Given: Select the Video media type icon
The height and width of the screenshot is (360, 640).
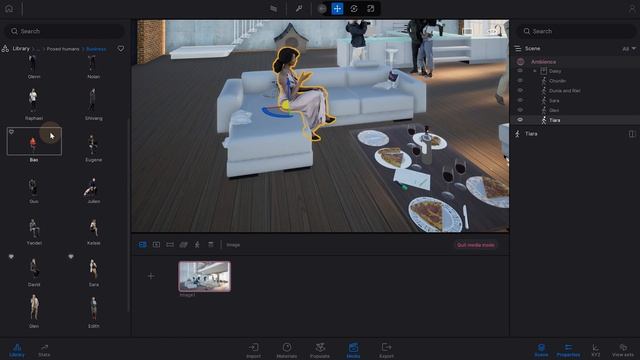Looking at the screenshot, I should point(183,244).
